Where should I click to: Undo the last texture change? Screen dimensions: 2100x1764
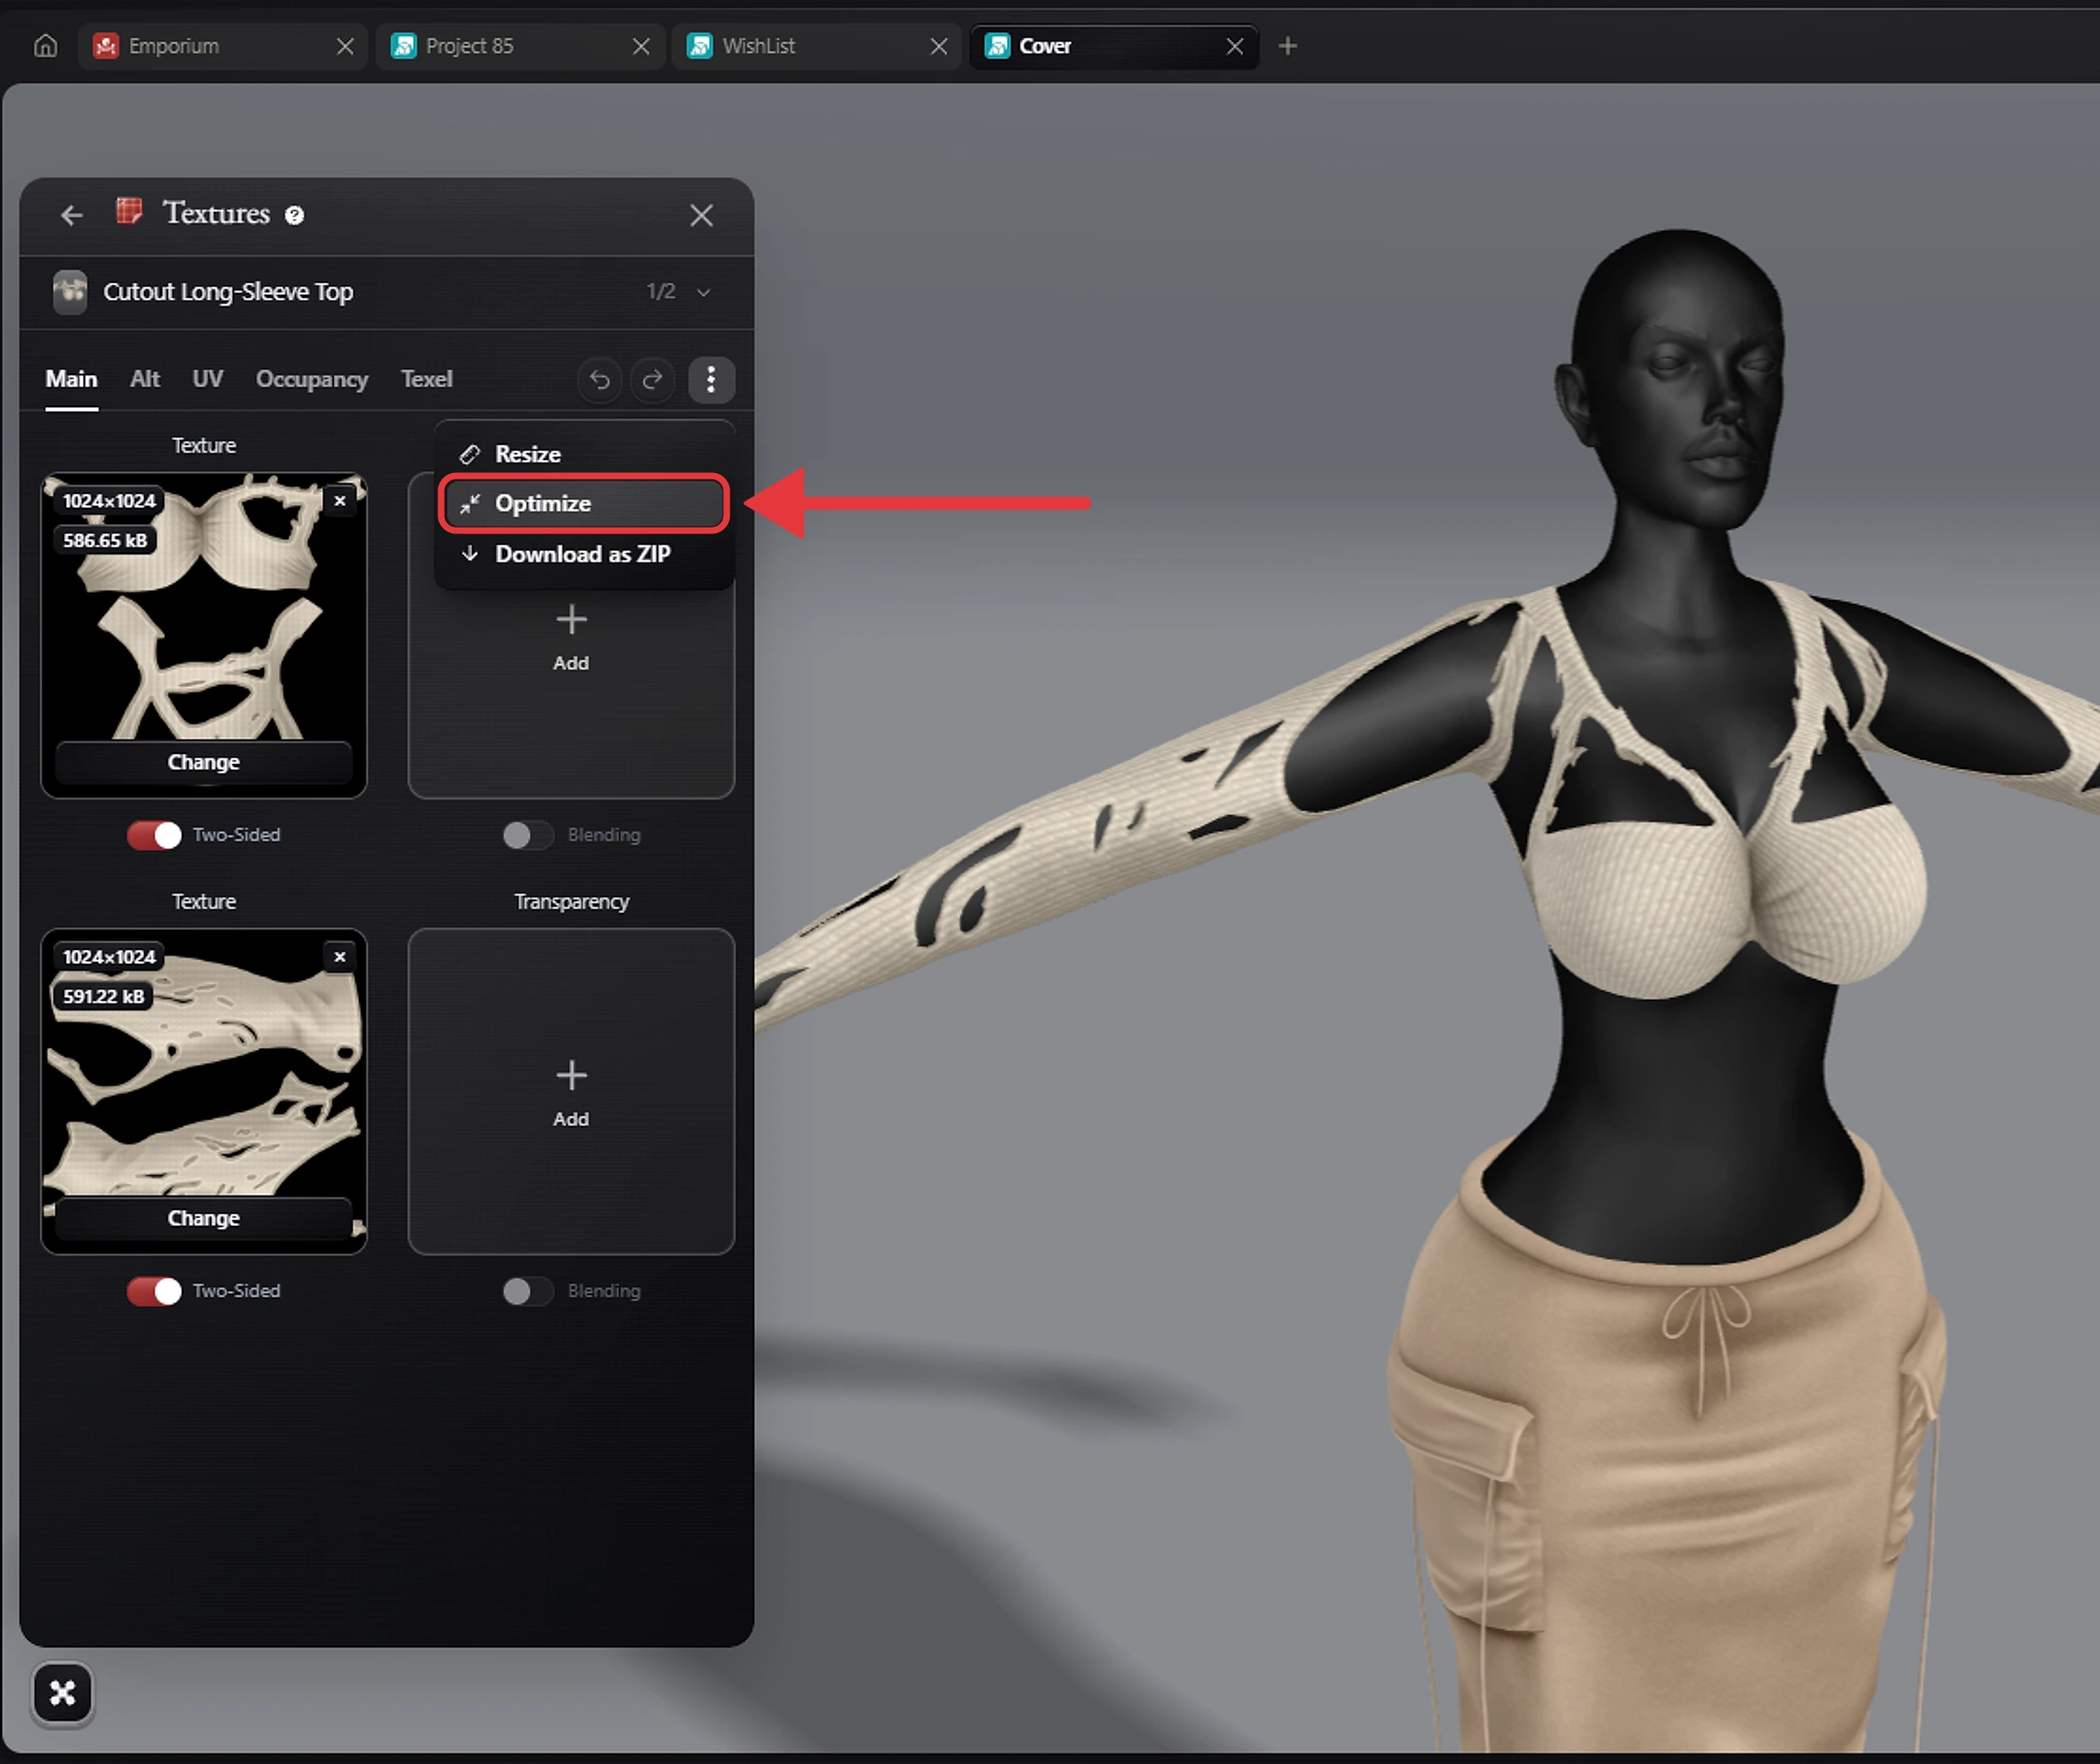[x=599, y=380]
